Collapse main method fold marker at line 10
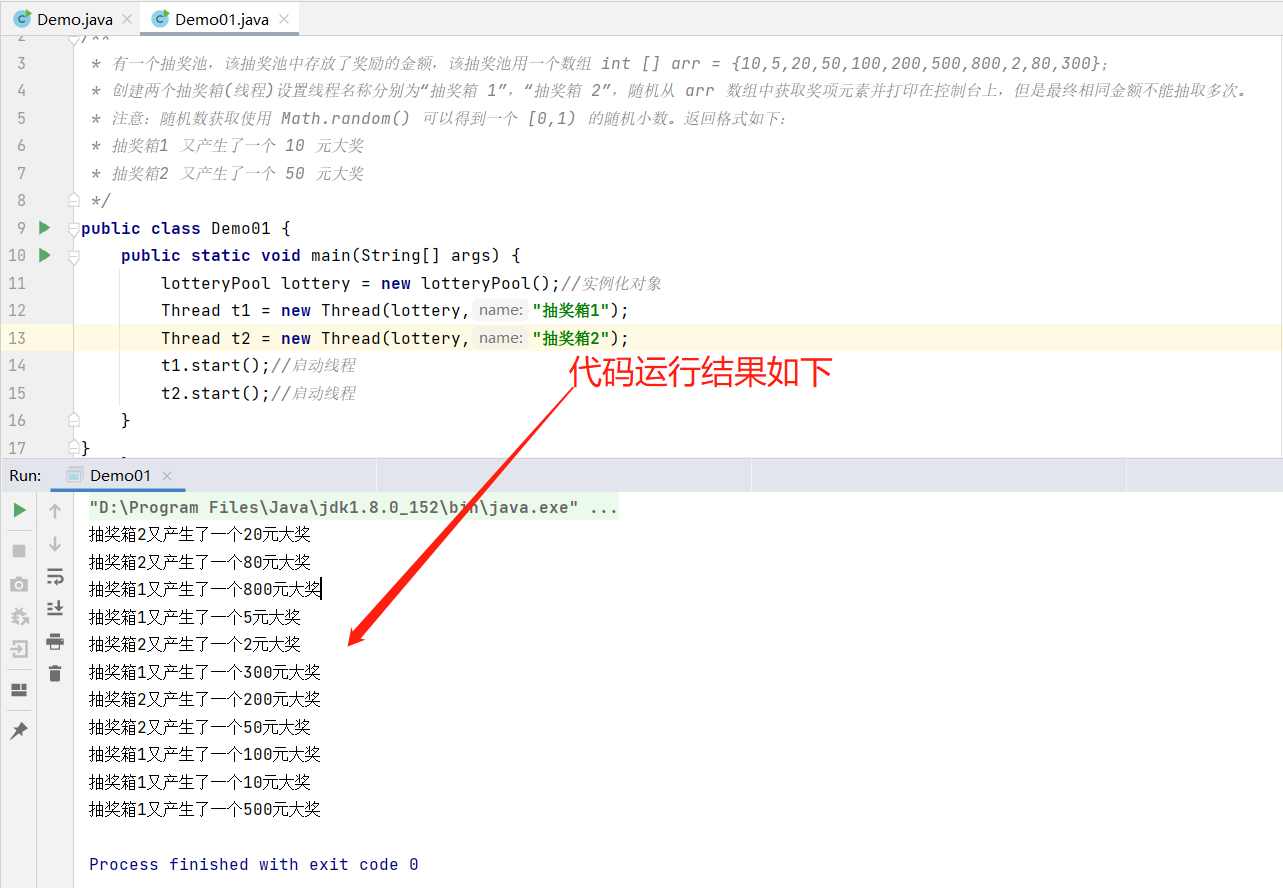Image resolution: width=1283 pixels, height=888 pixels. click(73, 257)
